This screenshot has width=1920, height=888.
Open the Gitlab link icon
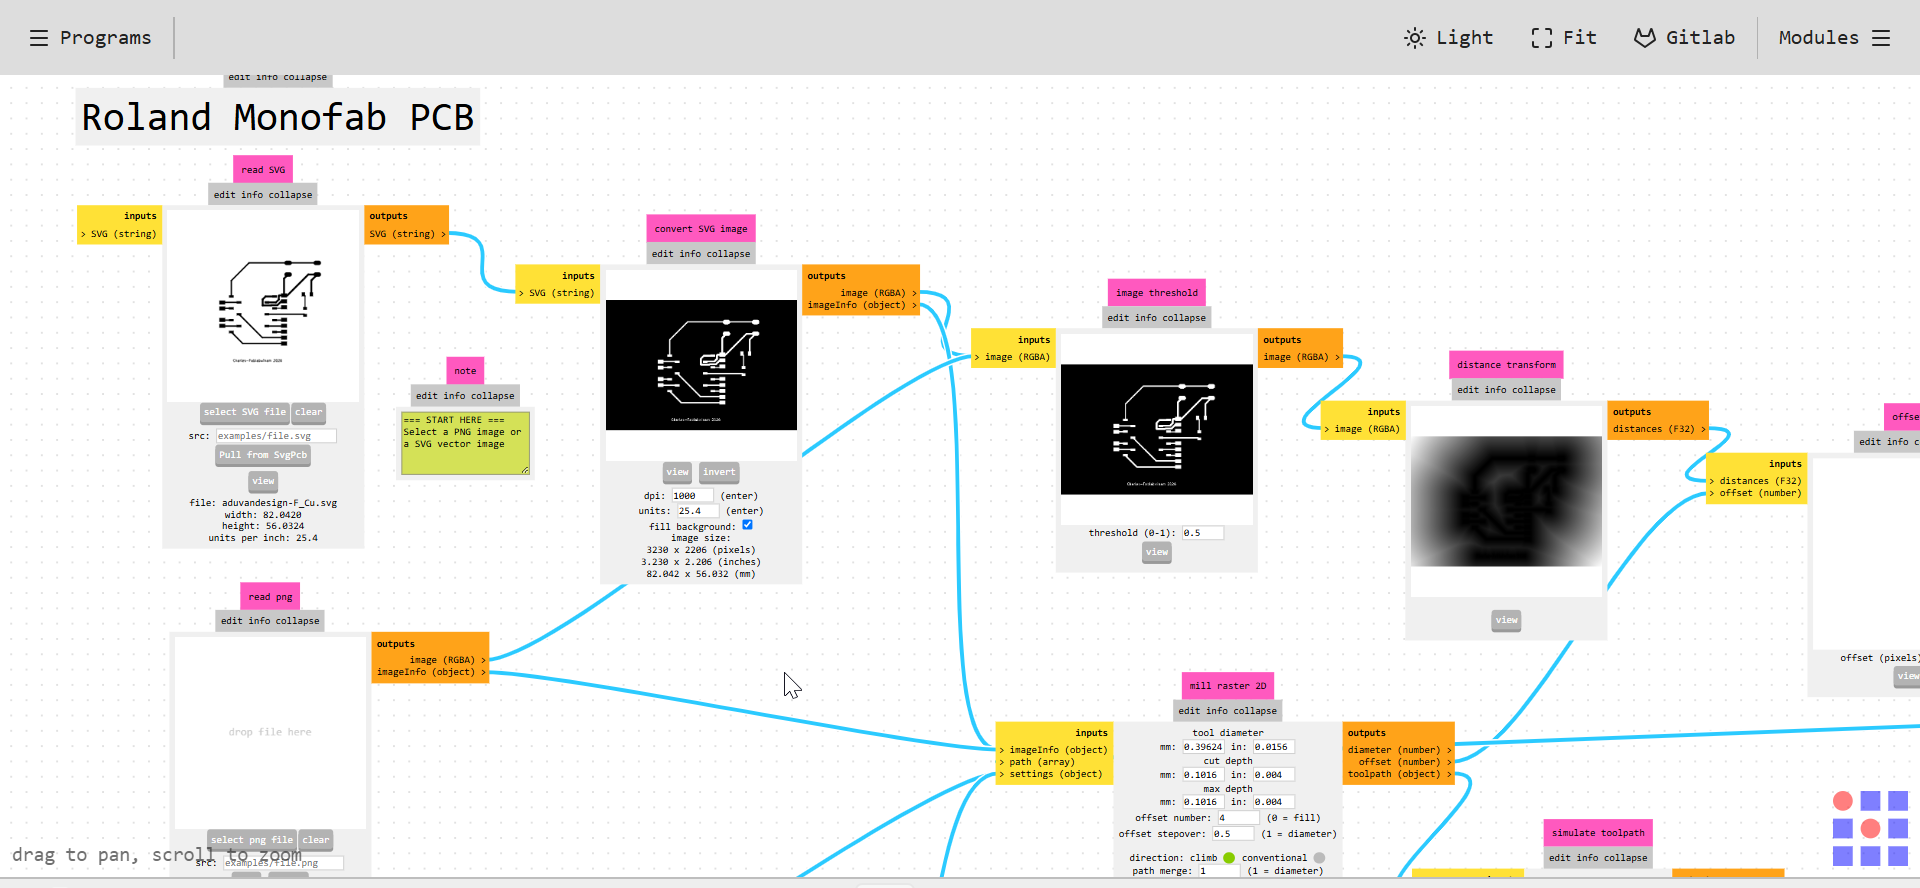pyautogui.click(x=1644, y=38)
